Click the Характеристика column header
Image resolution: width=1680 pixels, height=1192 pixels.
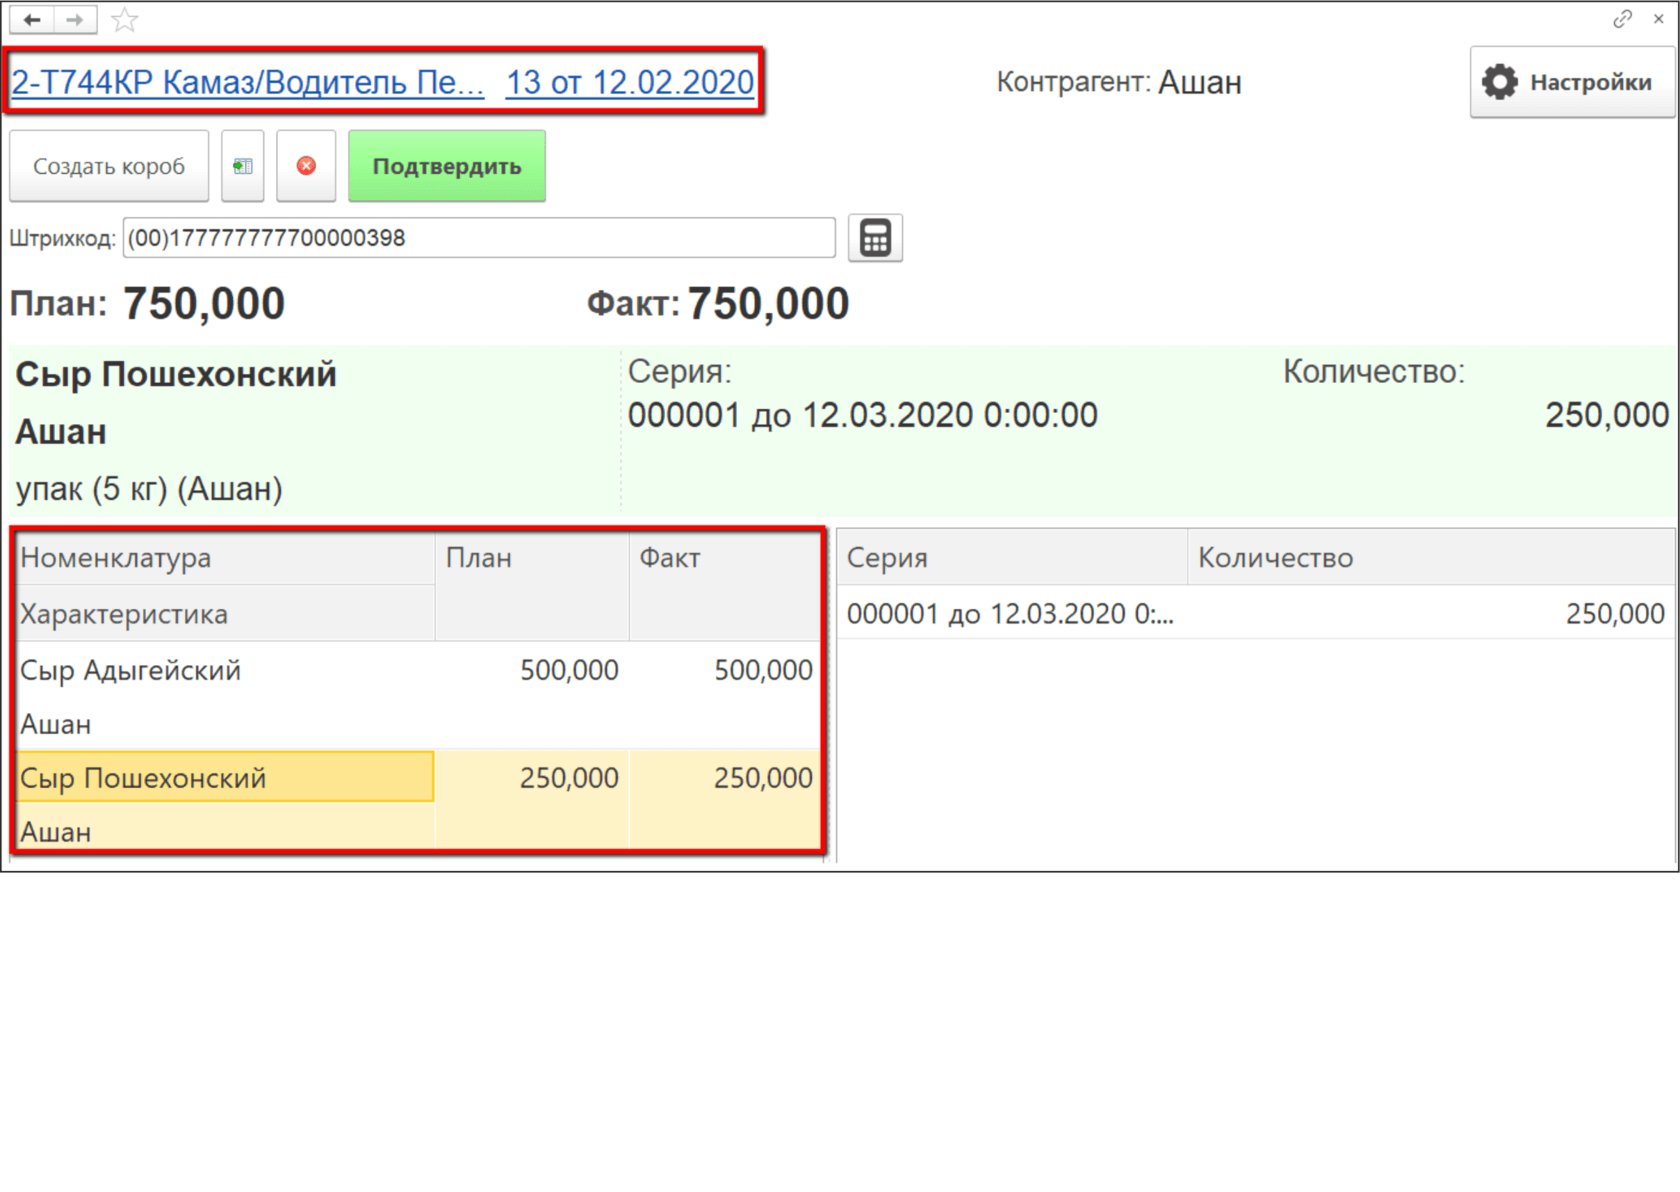[226, 613]
